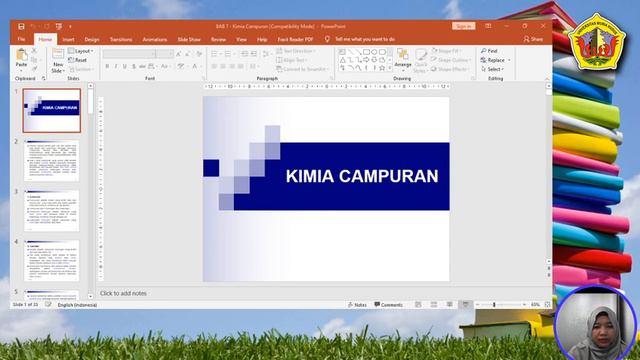The image size is (640, 360).
Task: Toggle Text Shadow formatting
Action: click(x=133, y=66)
